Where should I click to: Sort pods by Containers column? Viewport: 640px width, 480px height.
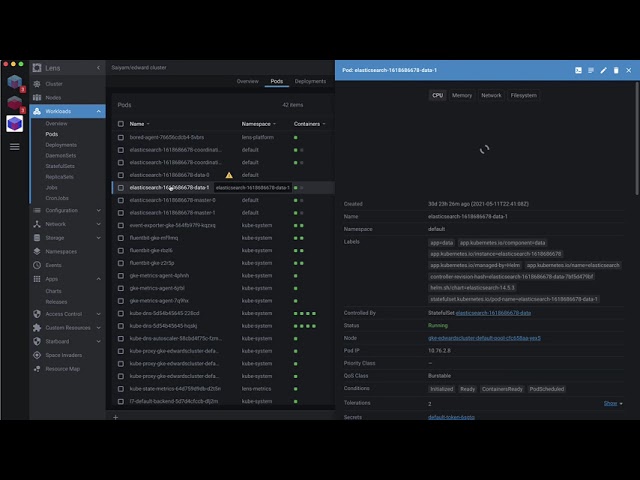tap(309, 124)
